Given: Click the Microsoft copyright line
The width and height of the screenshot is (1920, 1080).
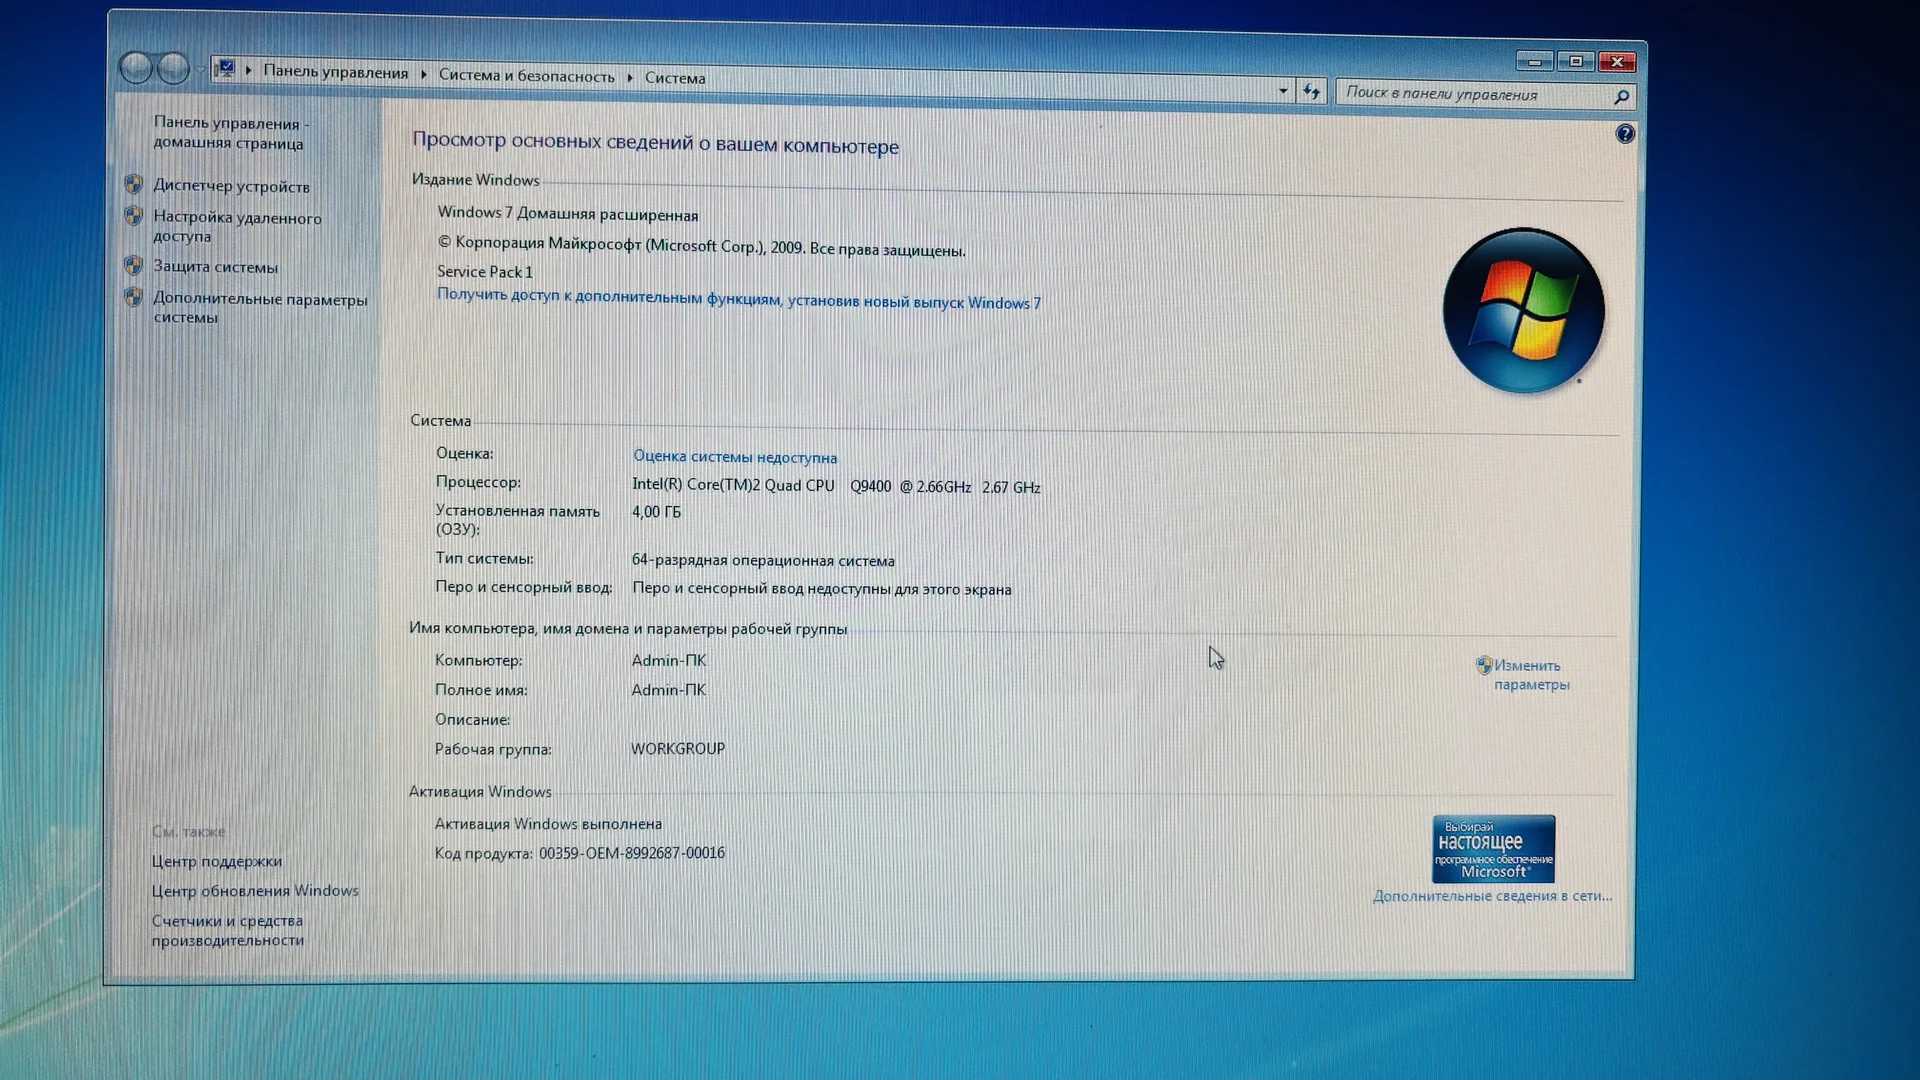Looking at the screenshot, I should click(701, 246).
